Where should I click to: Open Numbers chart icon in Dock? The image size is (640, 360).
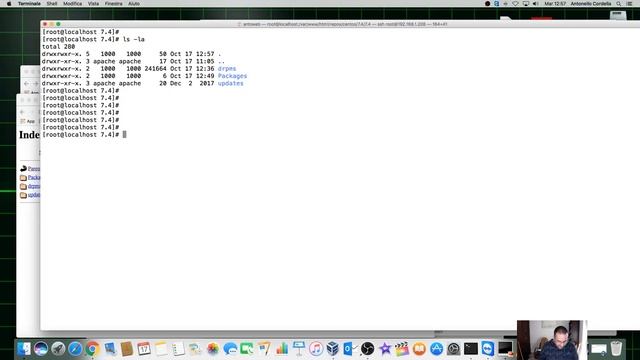click(282, 349)
